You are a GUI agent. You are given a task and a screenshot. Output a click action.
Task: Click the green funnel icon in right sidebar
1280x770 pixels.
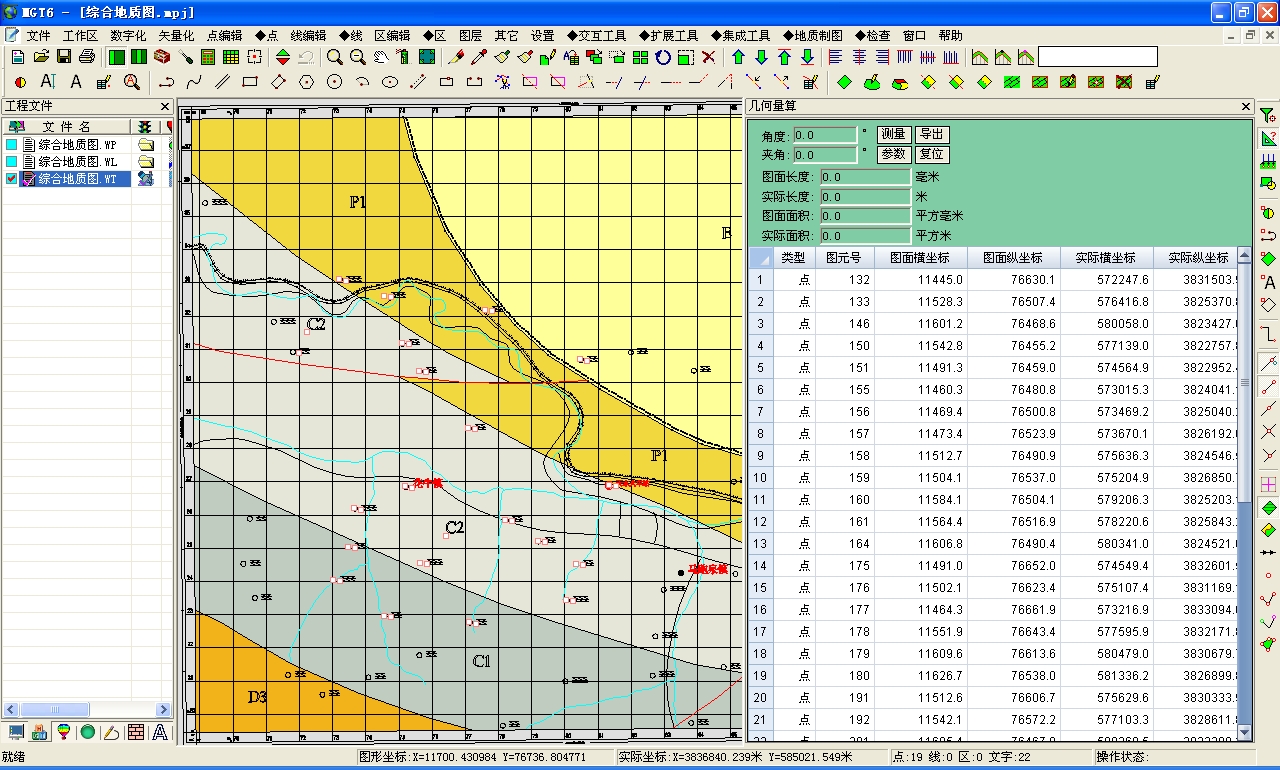1268,115
